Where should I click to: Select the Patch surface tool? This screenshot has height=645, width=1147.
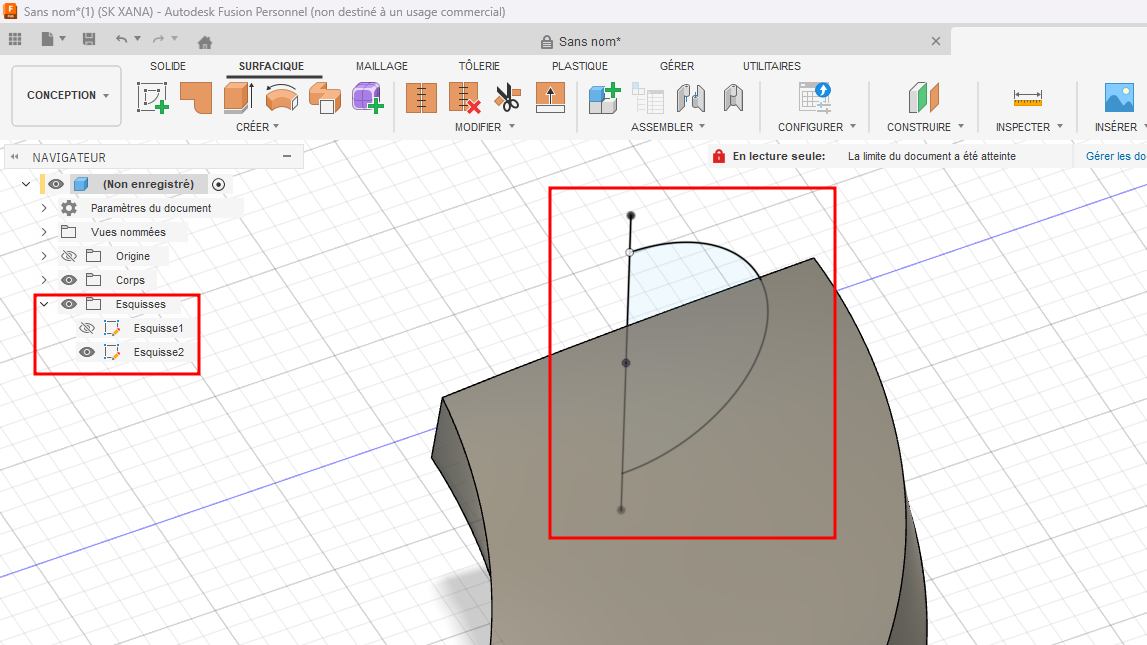pos(196,97)
